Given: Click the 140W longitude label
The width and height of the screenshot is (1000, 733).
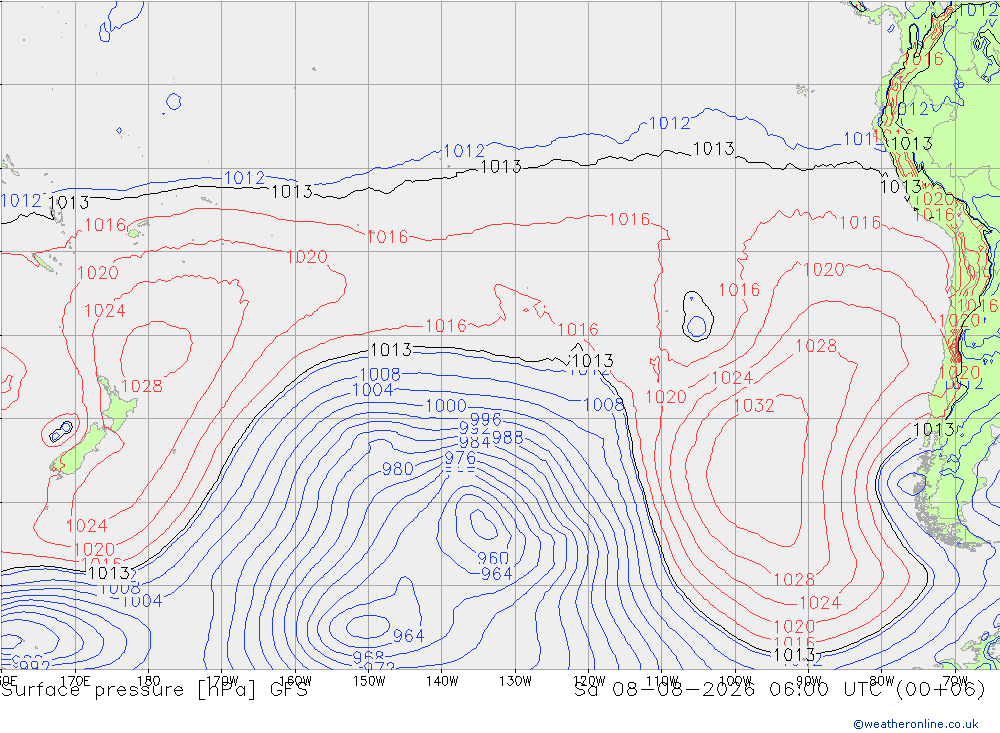Looking at the screenshot, I should click(442, 681).
